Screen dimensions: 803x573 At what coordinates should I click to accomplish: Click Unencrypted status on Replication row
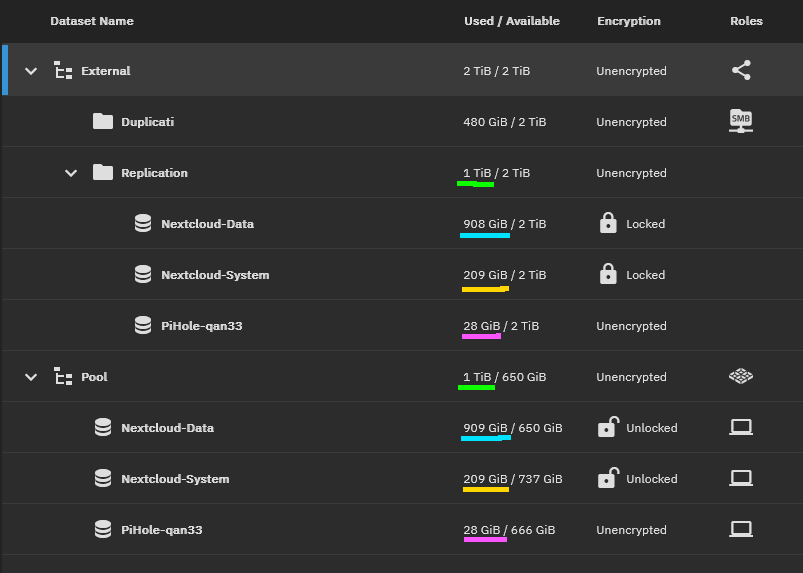pos(631,173)
